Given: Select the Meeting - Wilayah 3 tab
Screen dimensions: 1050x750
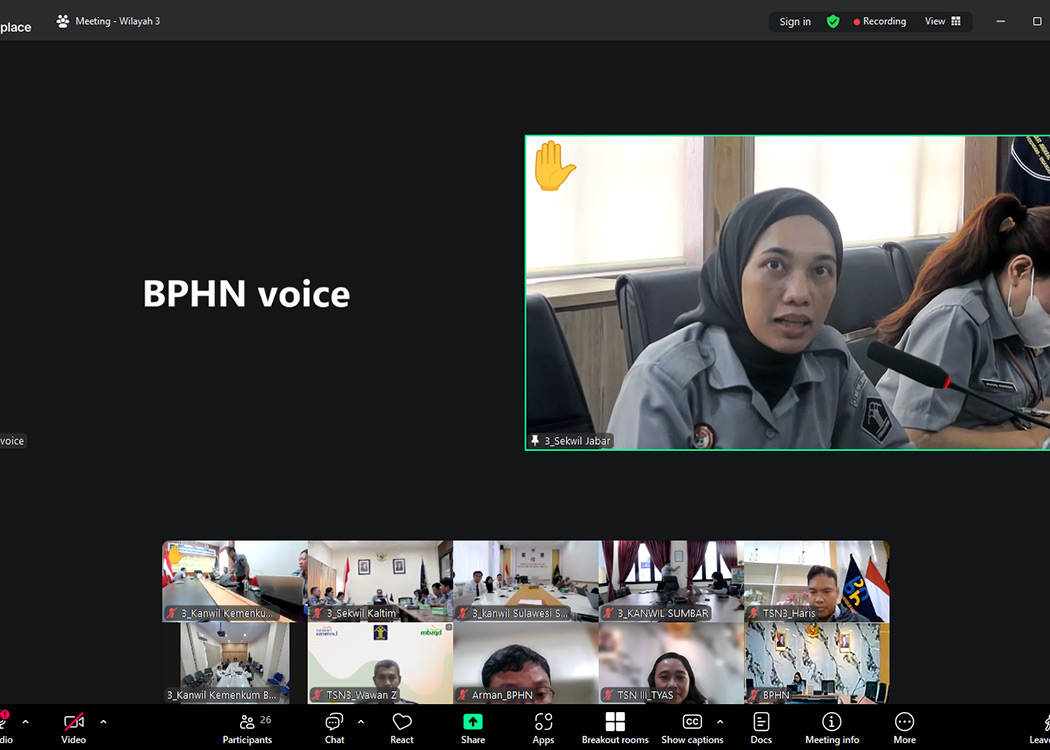Looking at the screenshot, I should 108,21.
